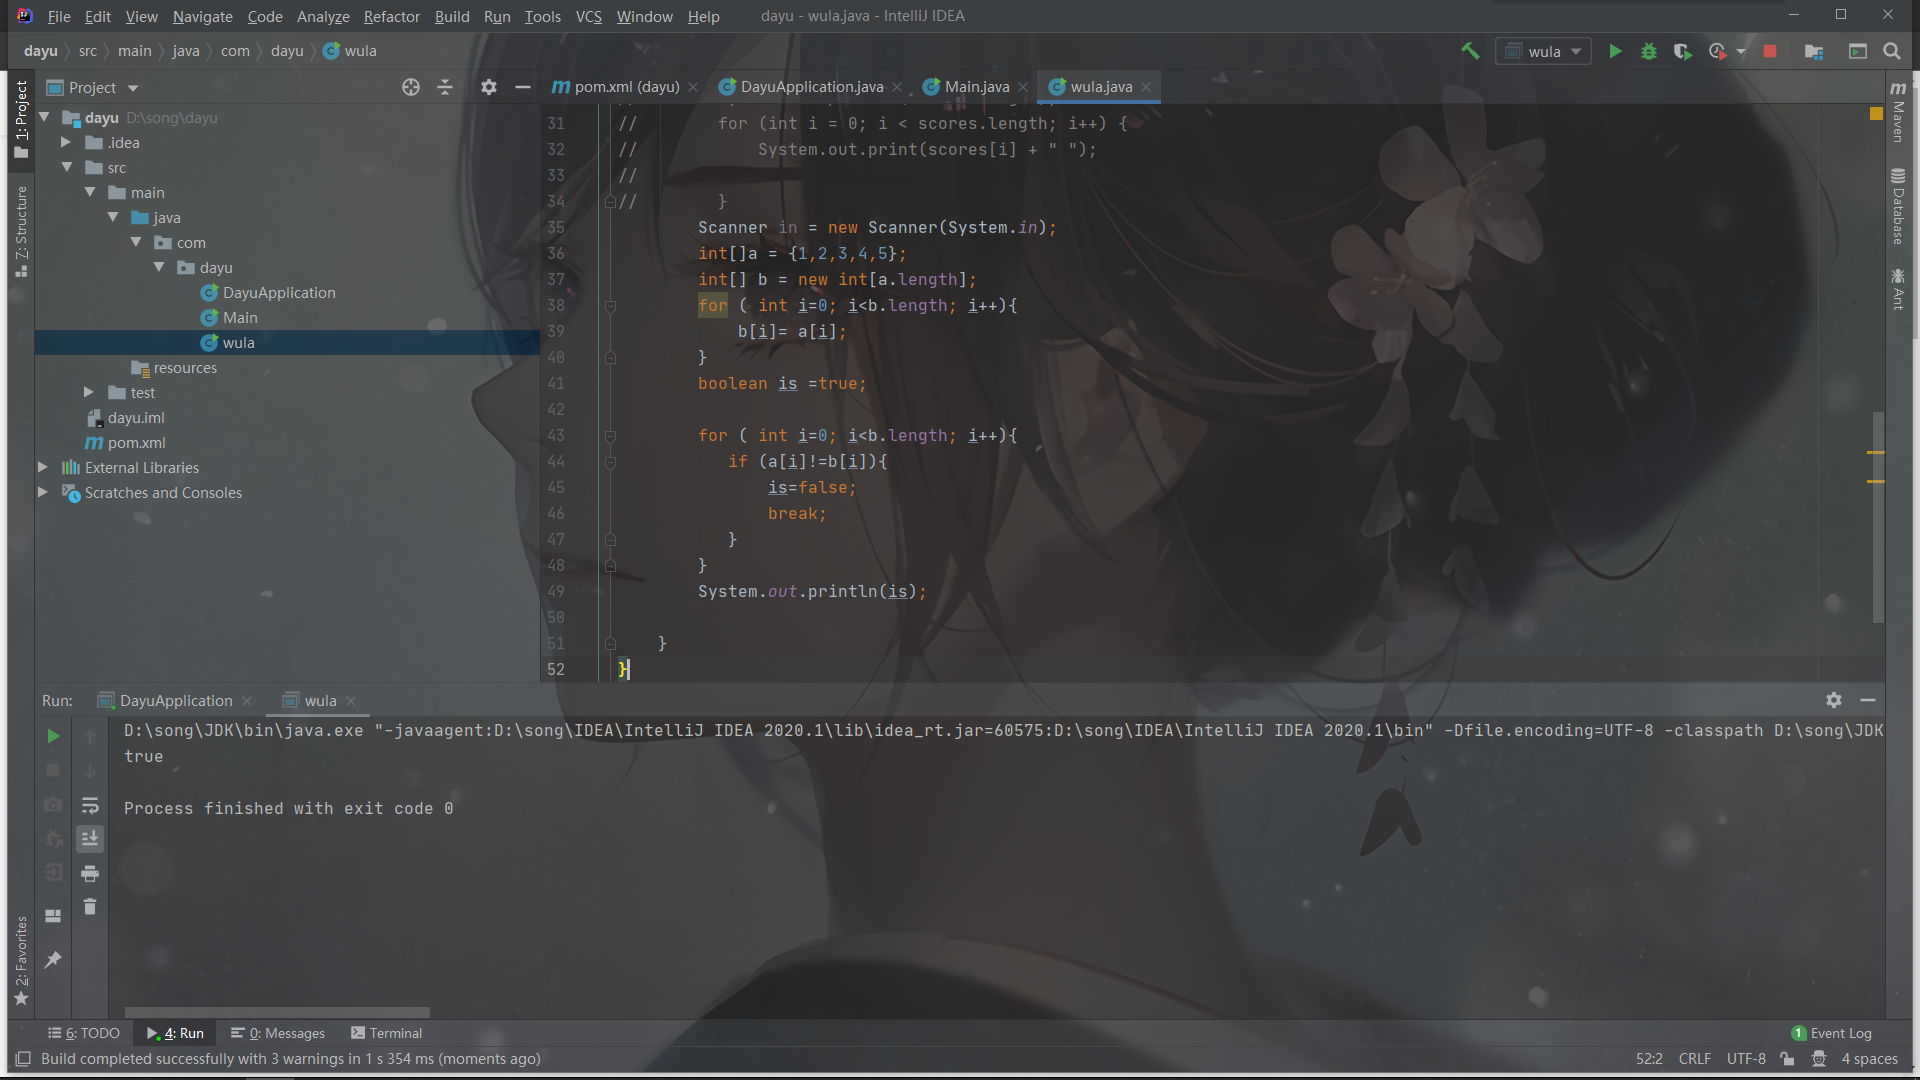1920x1080 pixels.
Task: Run wula with the green play icon in the toolbar
Action: click(x=1615, y=51)
